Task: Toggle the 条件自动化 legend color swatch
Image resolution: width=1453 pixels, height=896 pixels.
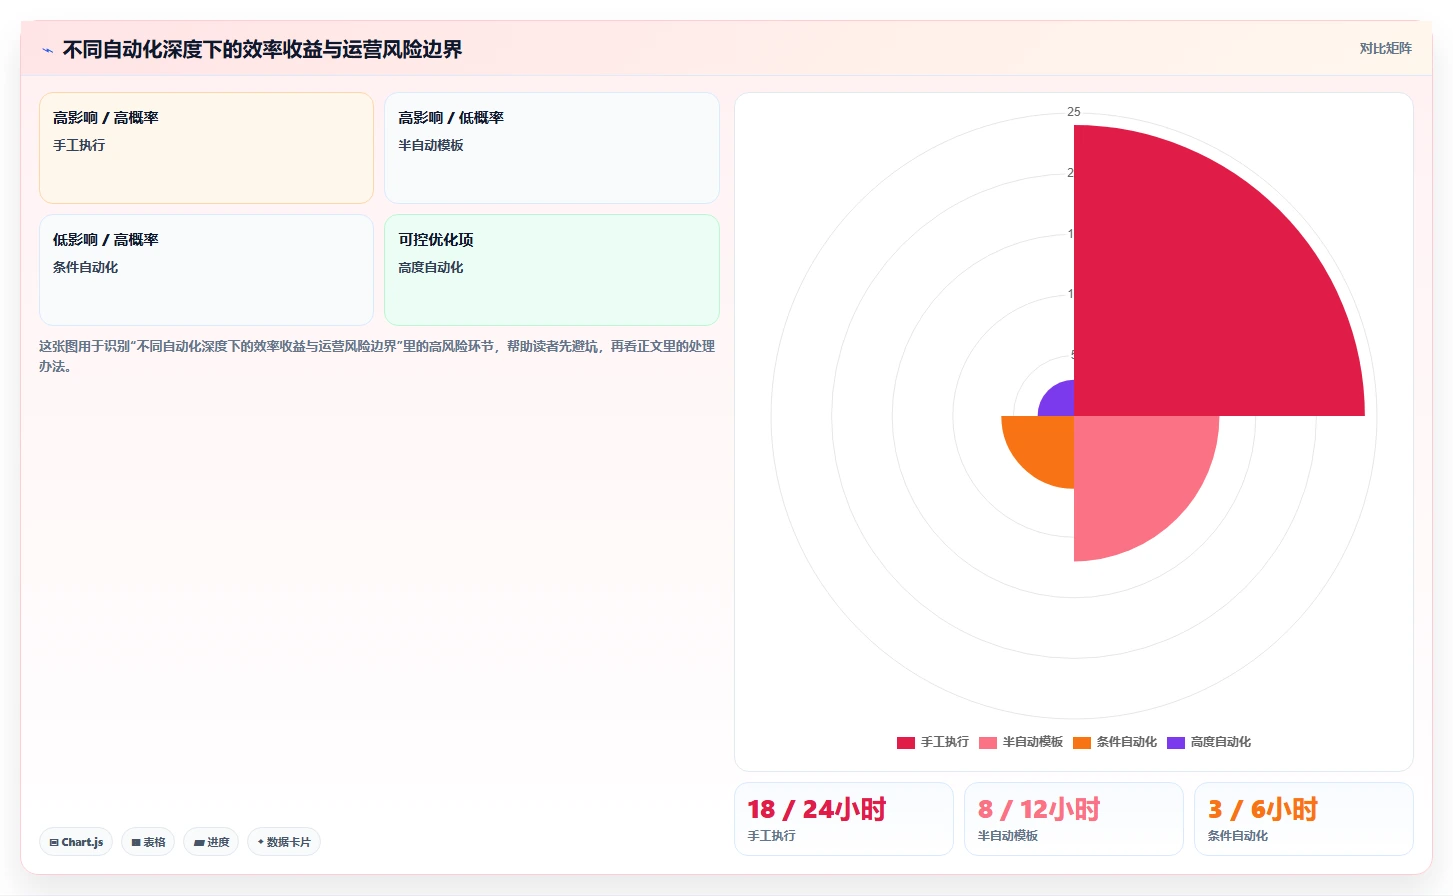Action: click(x=1082, y=742)
